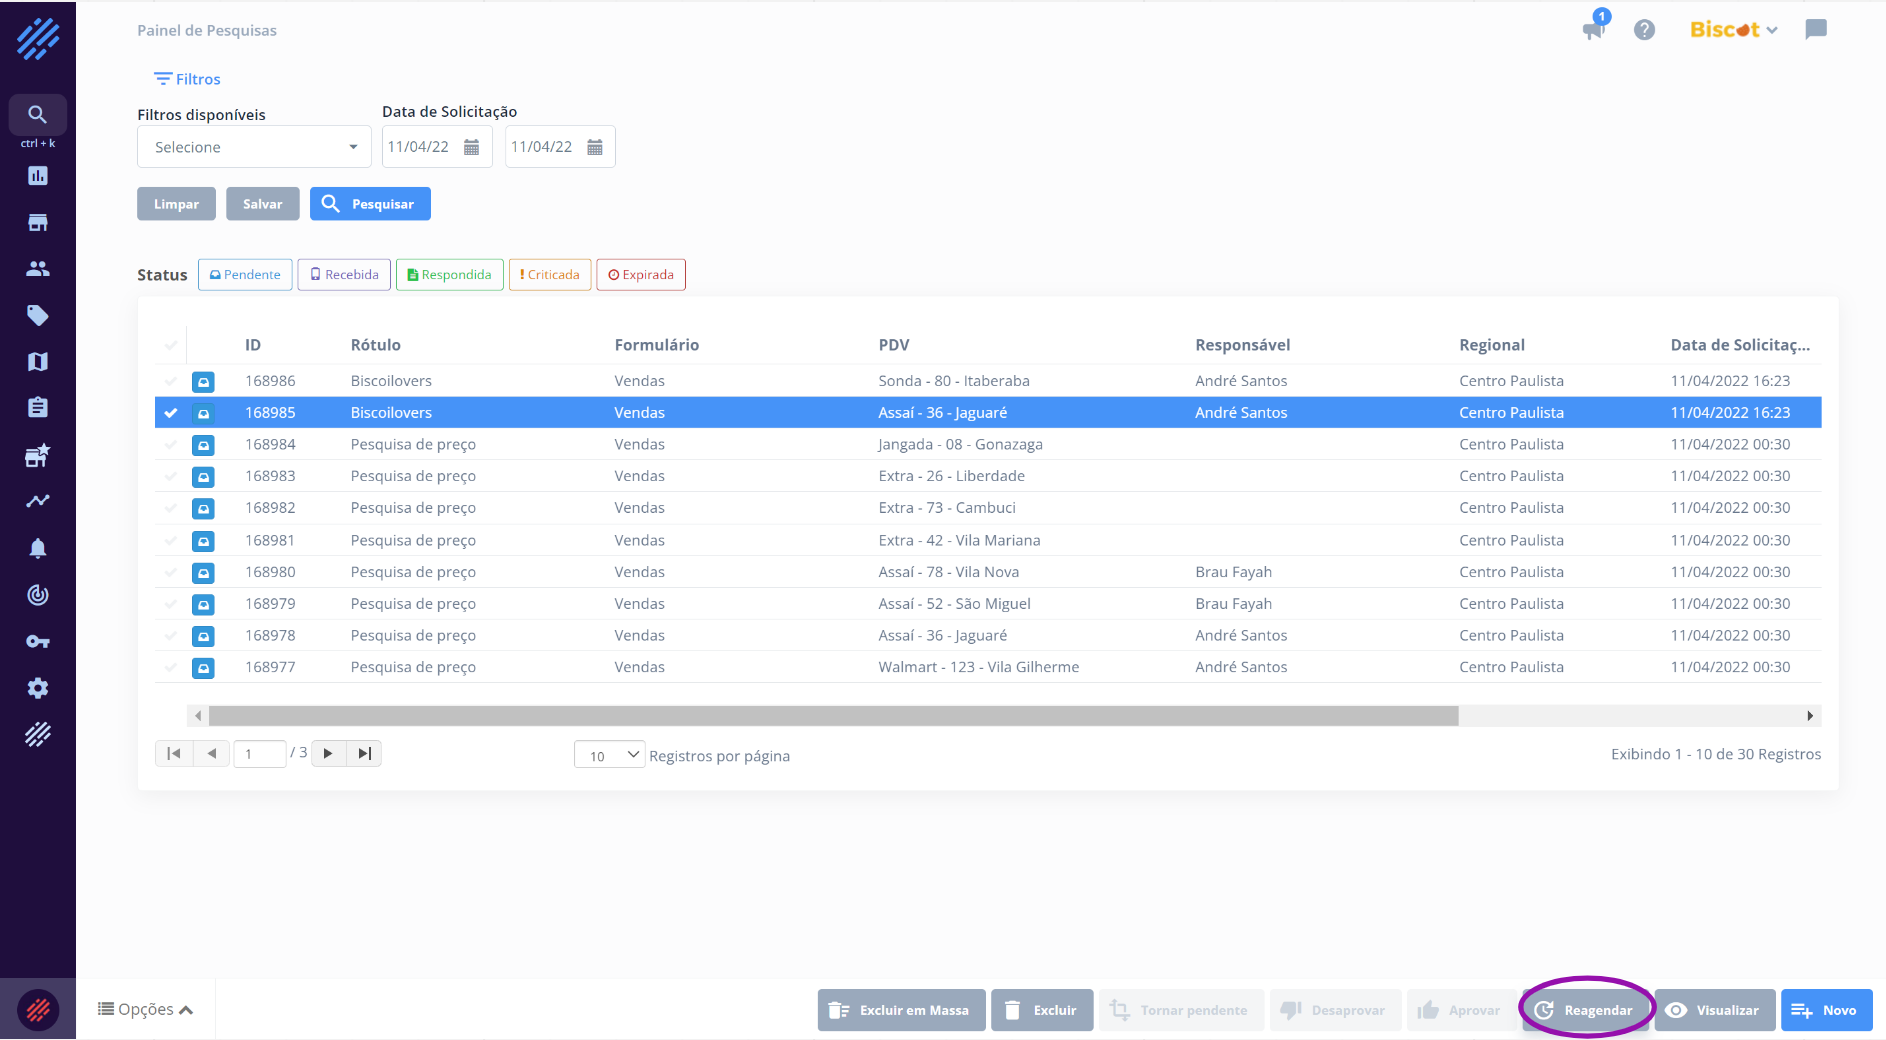Screen dimensions: 1886x1040
Task: Open the bar chart dashboard sidebar icon
Action: coord(38,176)
